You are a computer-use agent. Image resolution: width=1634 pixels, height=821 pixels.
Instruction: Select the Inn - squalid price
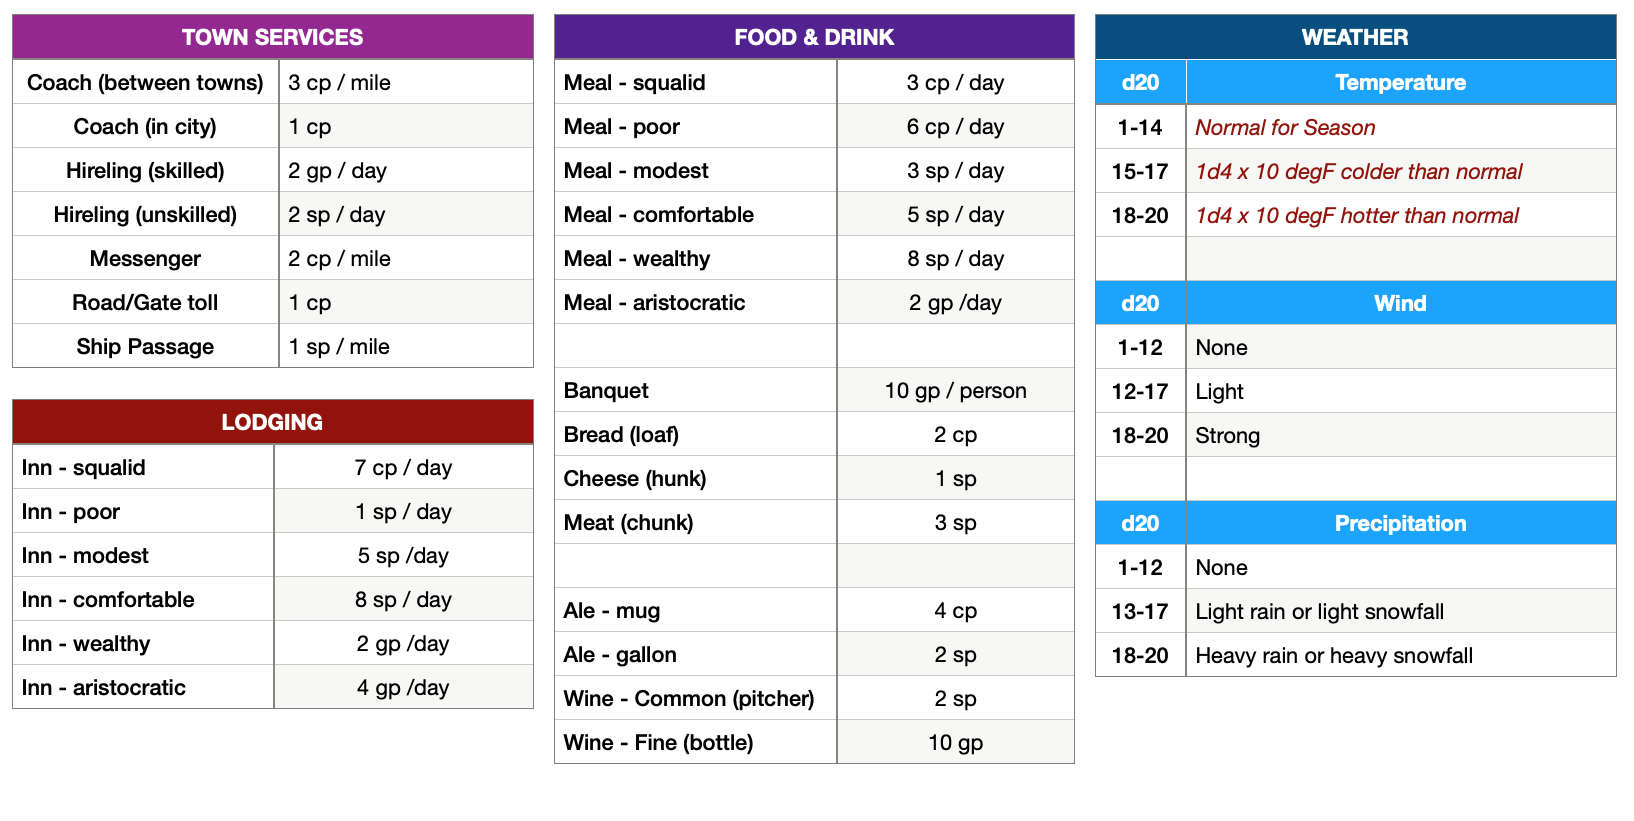(403, 468)
